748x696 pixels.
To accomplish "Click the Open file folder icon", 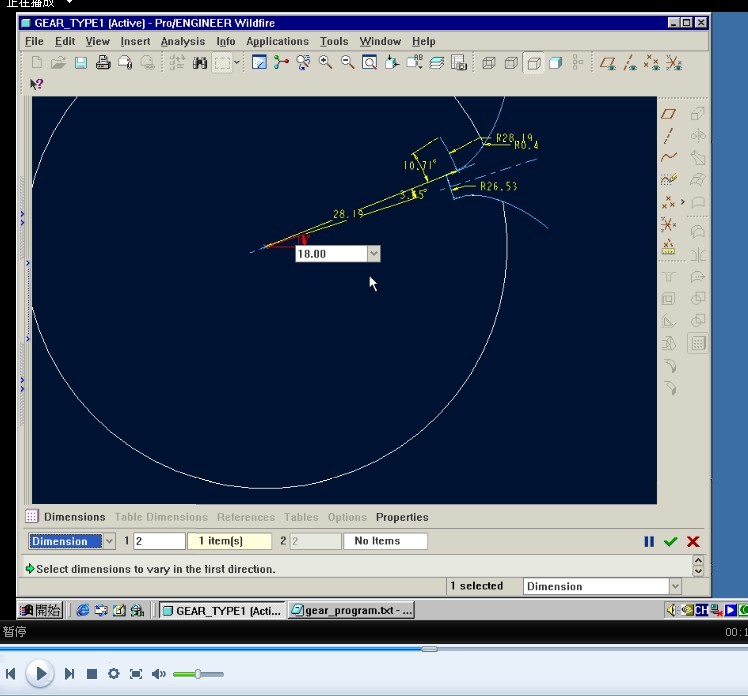I will tap(58, 62).
